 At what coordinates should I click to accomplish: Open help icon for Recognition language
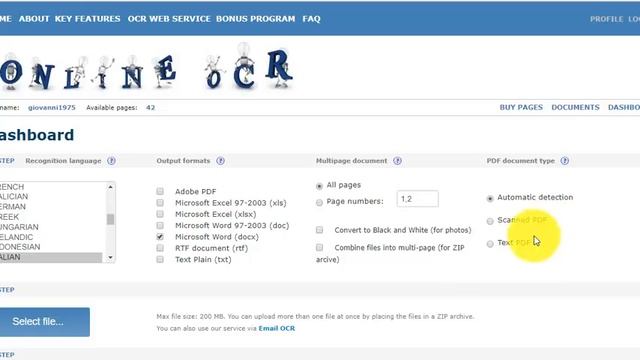pos(111,161)
